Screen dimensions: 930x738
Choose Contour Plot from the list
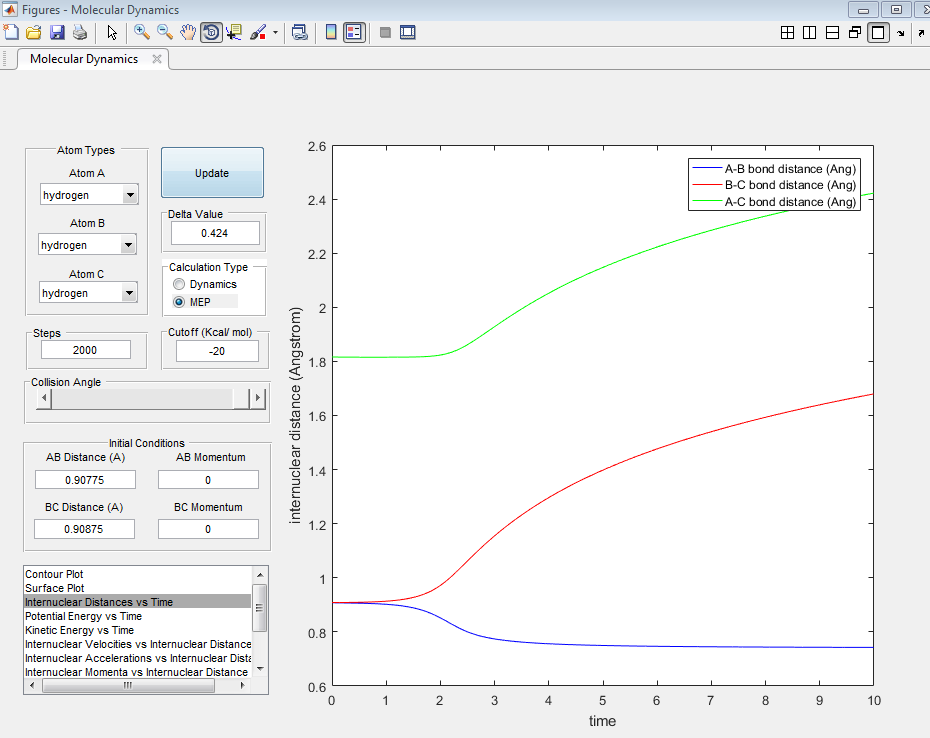click(54, 574)
